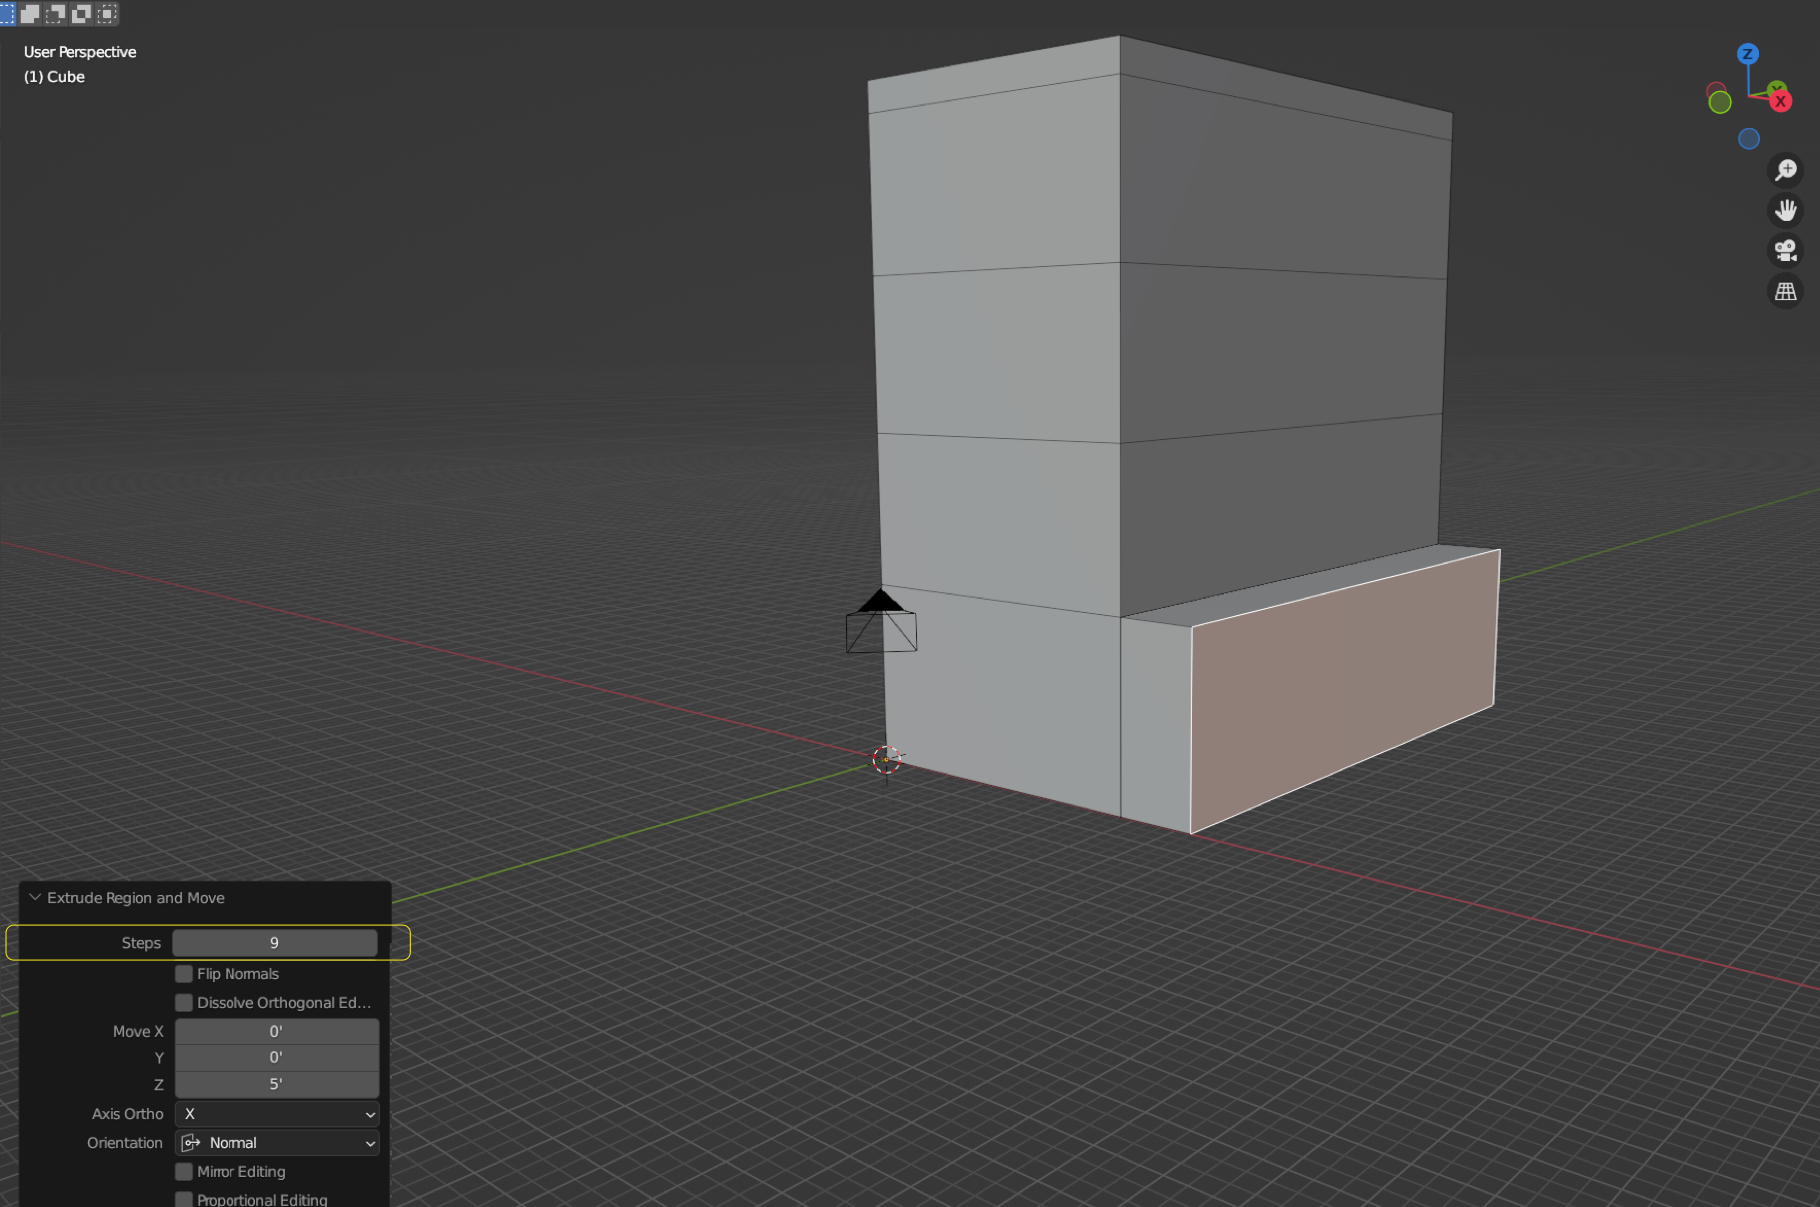The width and height of the screenshot is (1820, 1207).
Task: Open the Axis Ortho dropdown
Action: point(277,1114)
